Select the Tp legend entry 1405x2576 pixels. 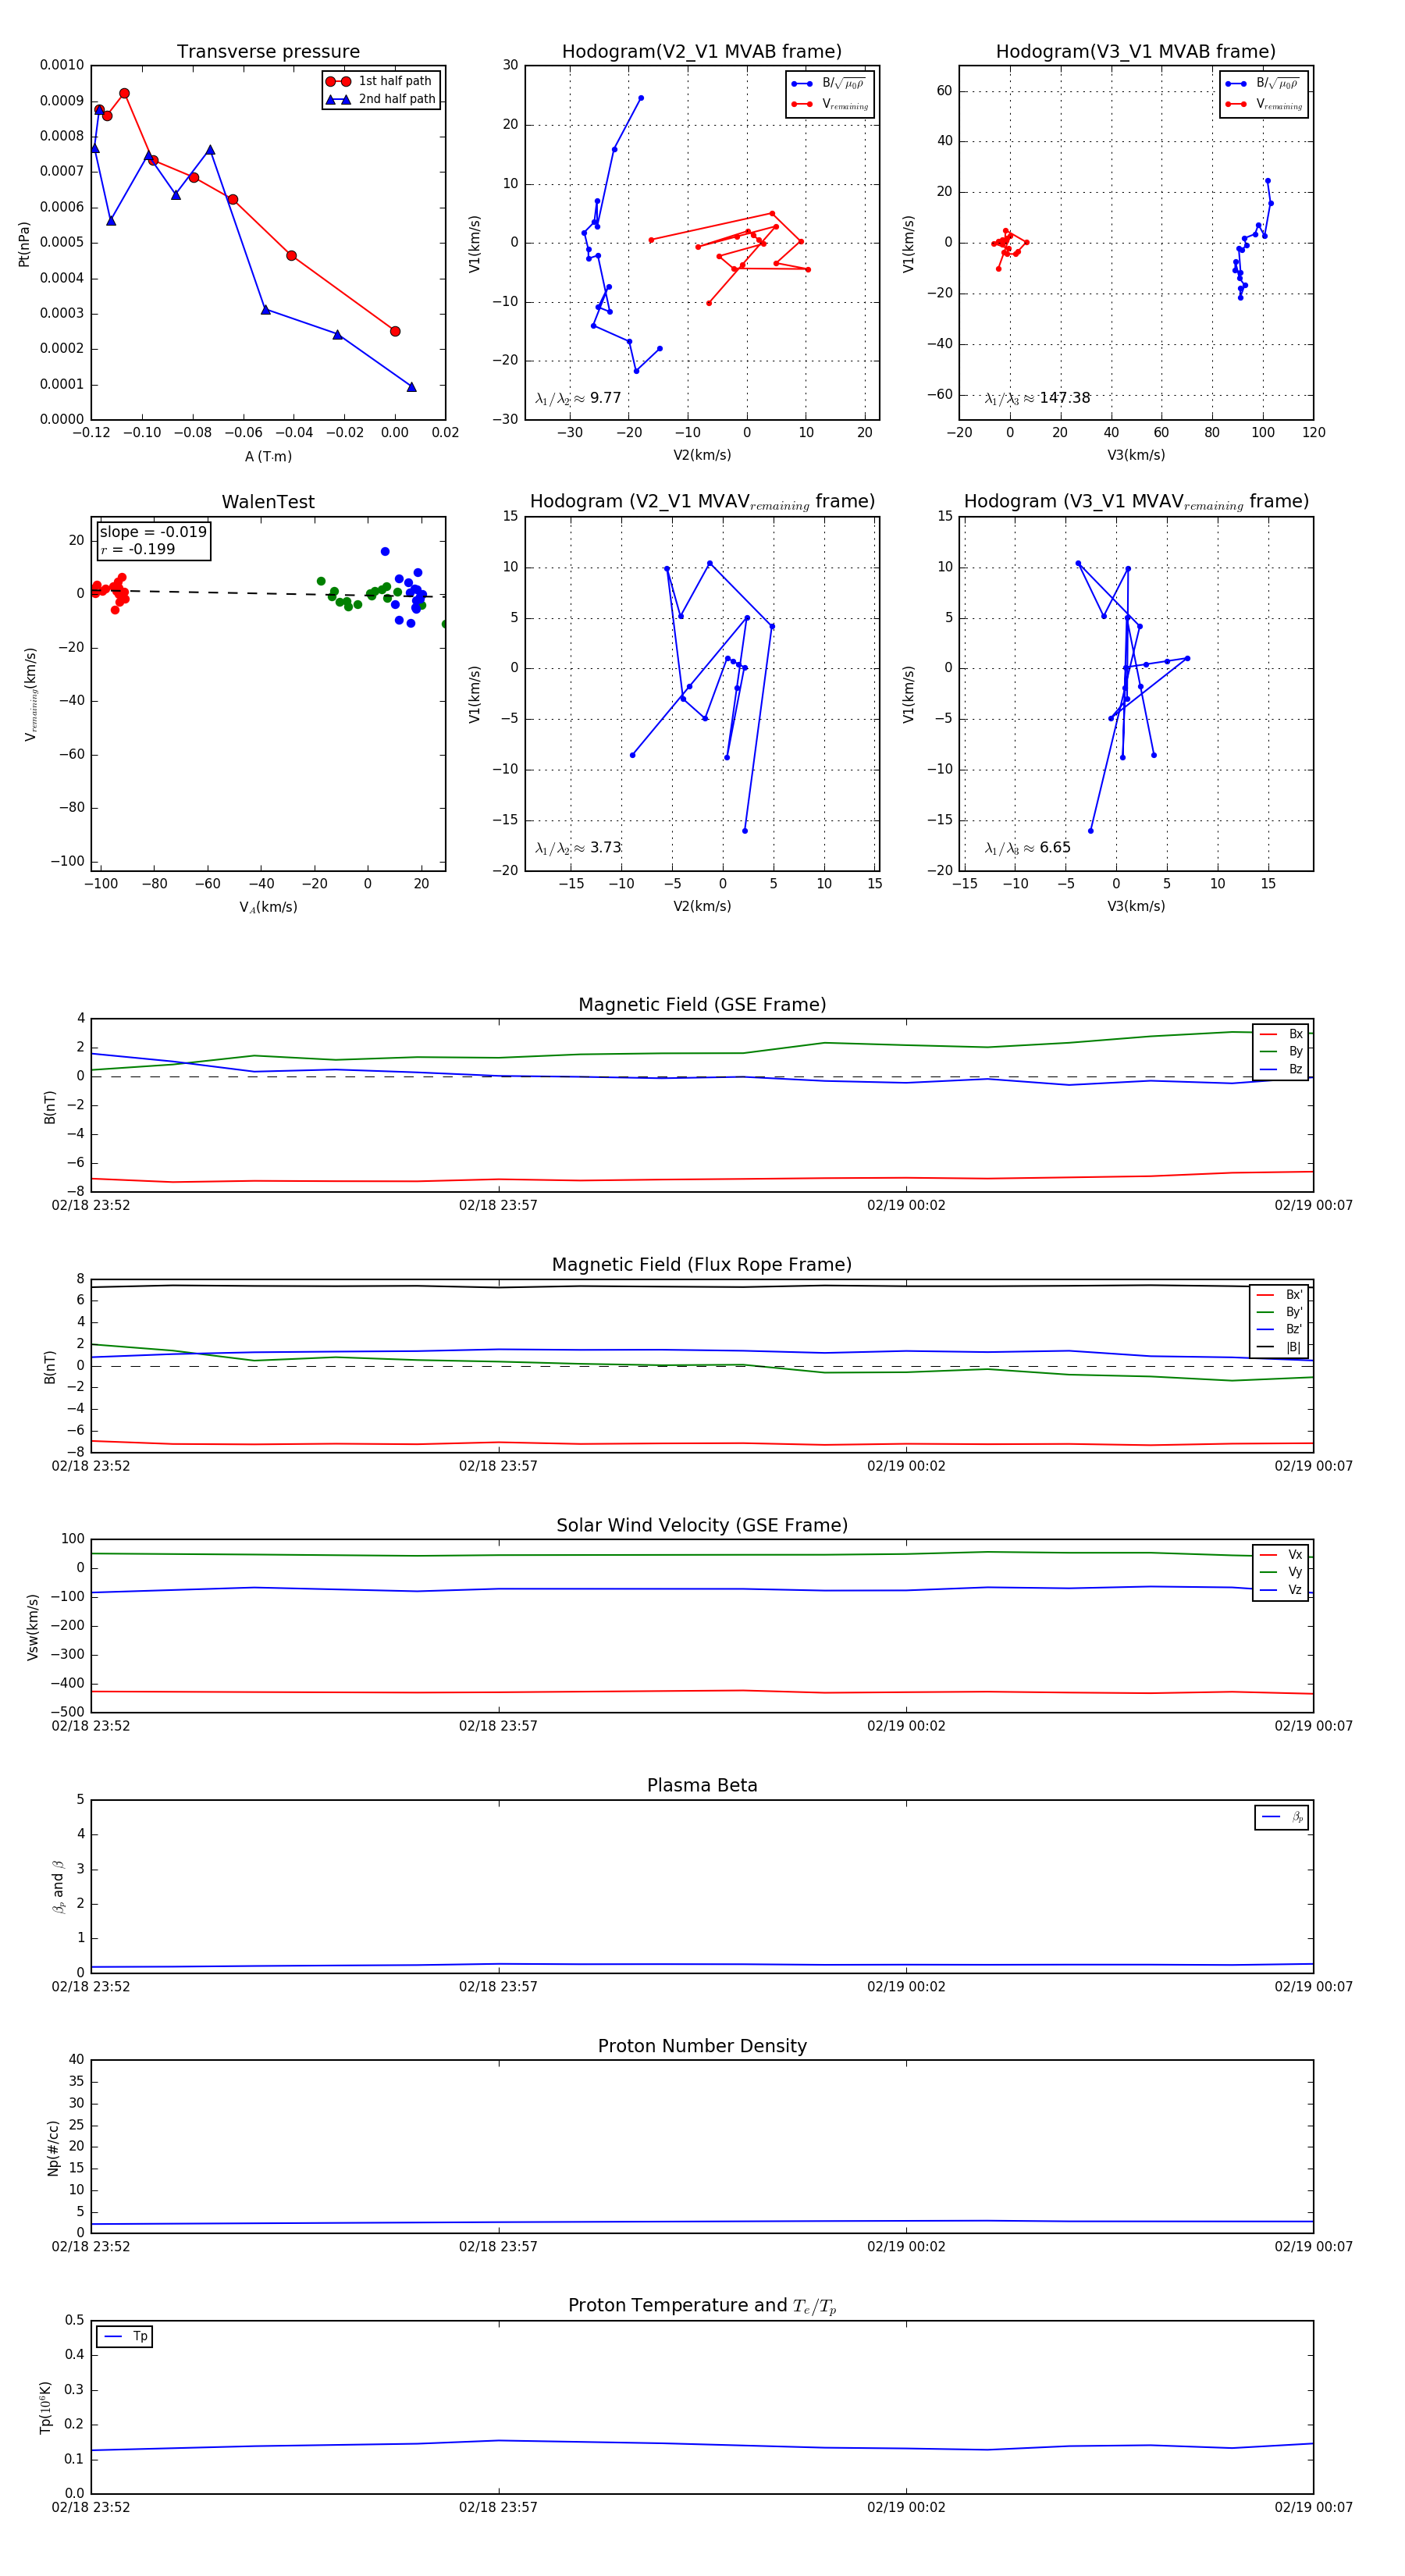click(x=125, y=2336)
